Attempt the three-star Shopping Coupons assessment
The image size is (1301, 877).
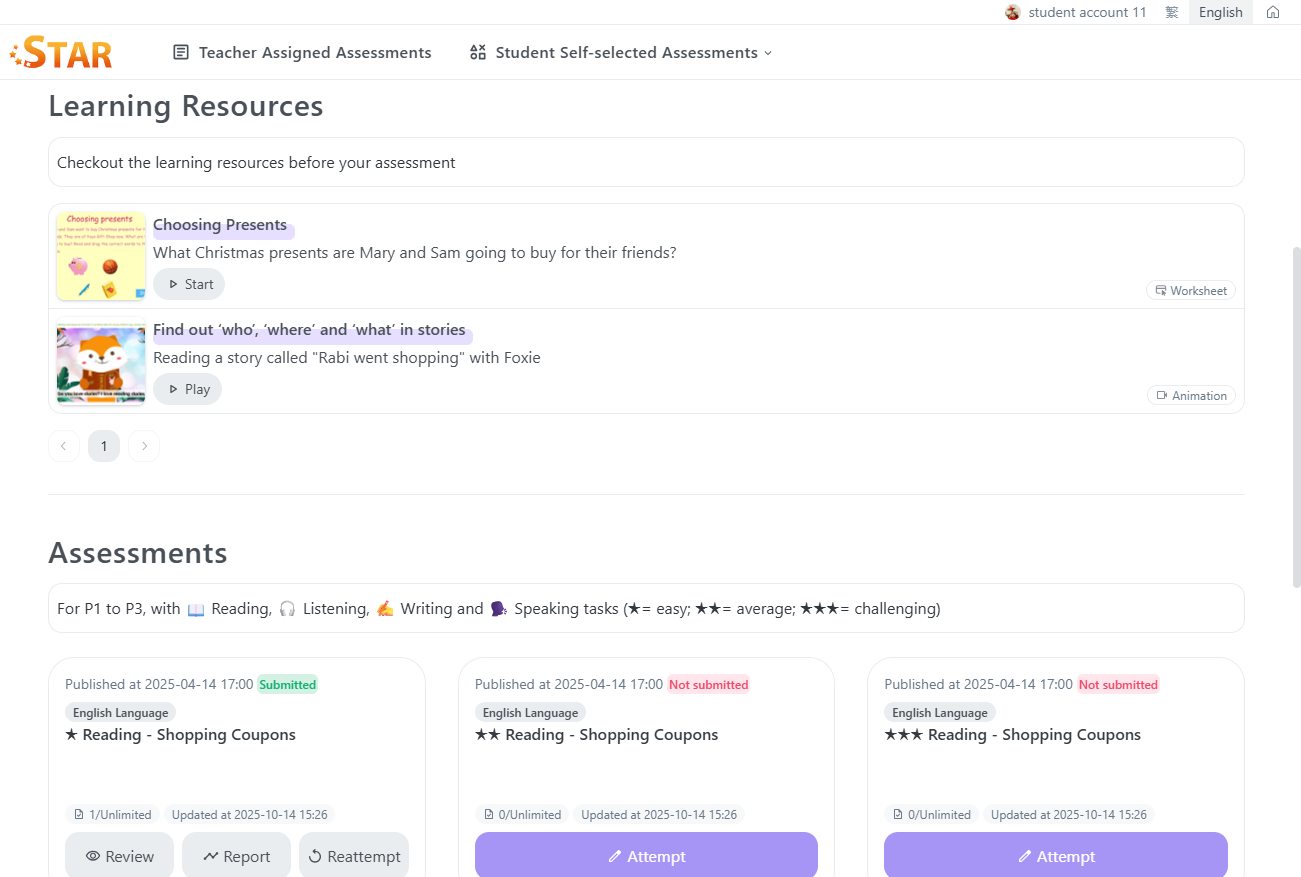click(x=1055, y=856)
